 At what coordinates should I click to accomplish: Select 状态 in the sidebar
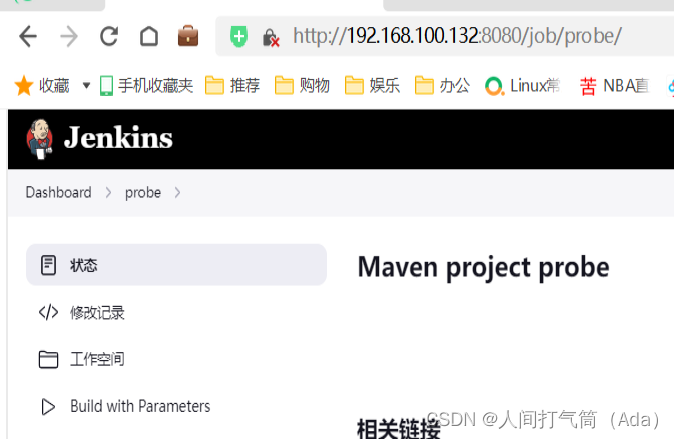176,265
